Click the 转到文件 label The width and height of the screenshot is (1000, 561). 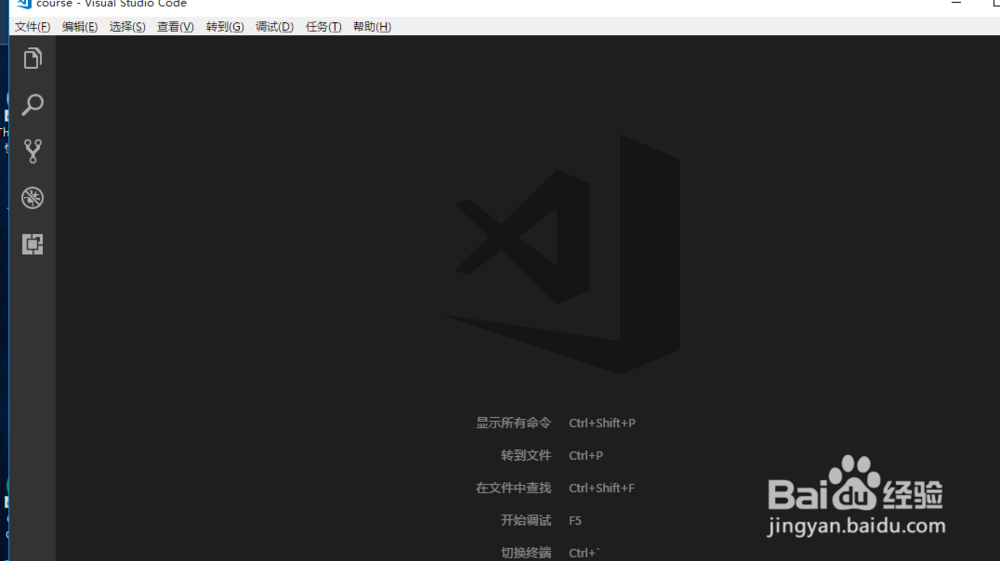[x=526, y=455]
